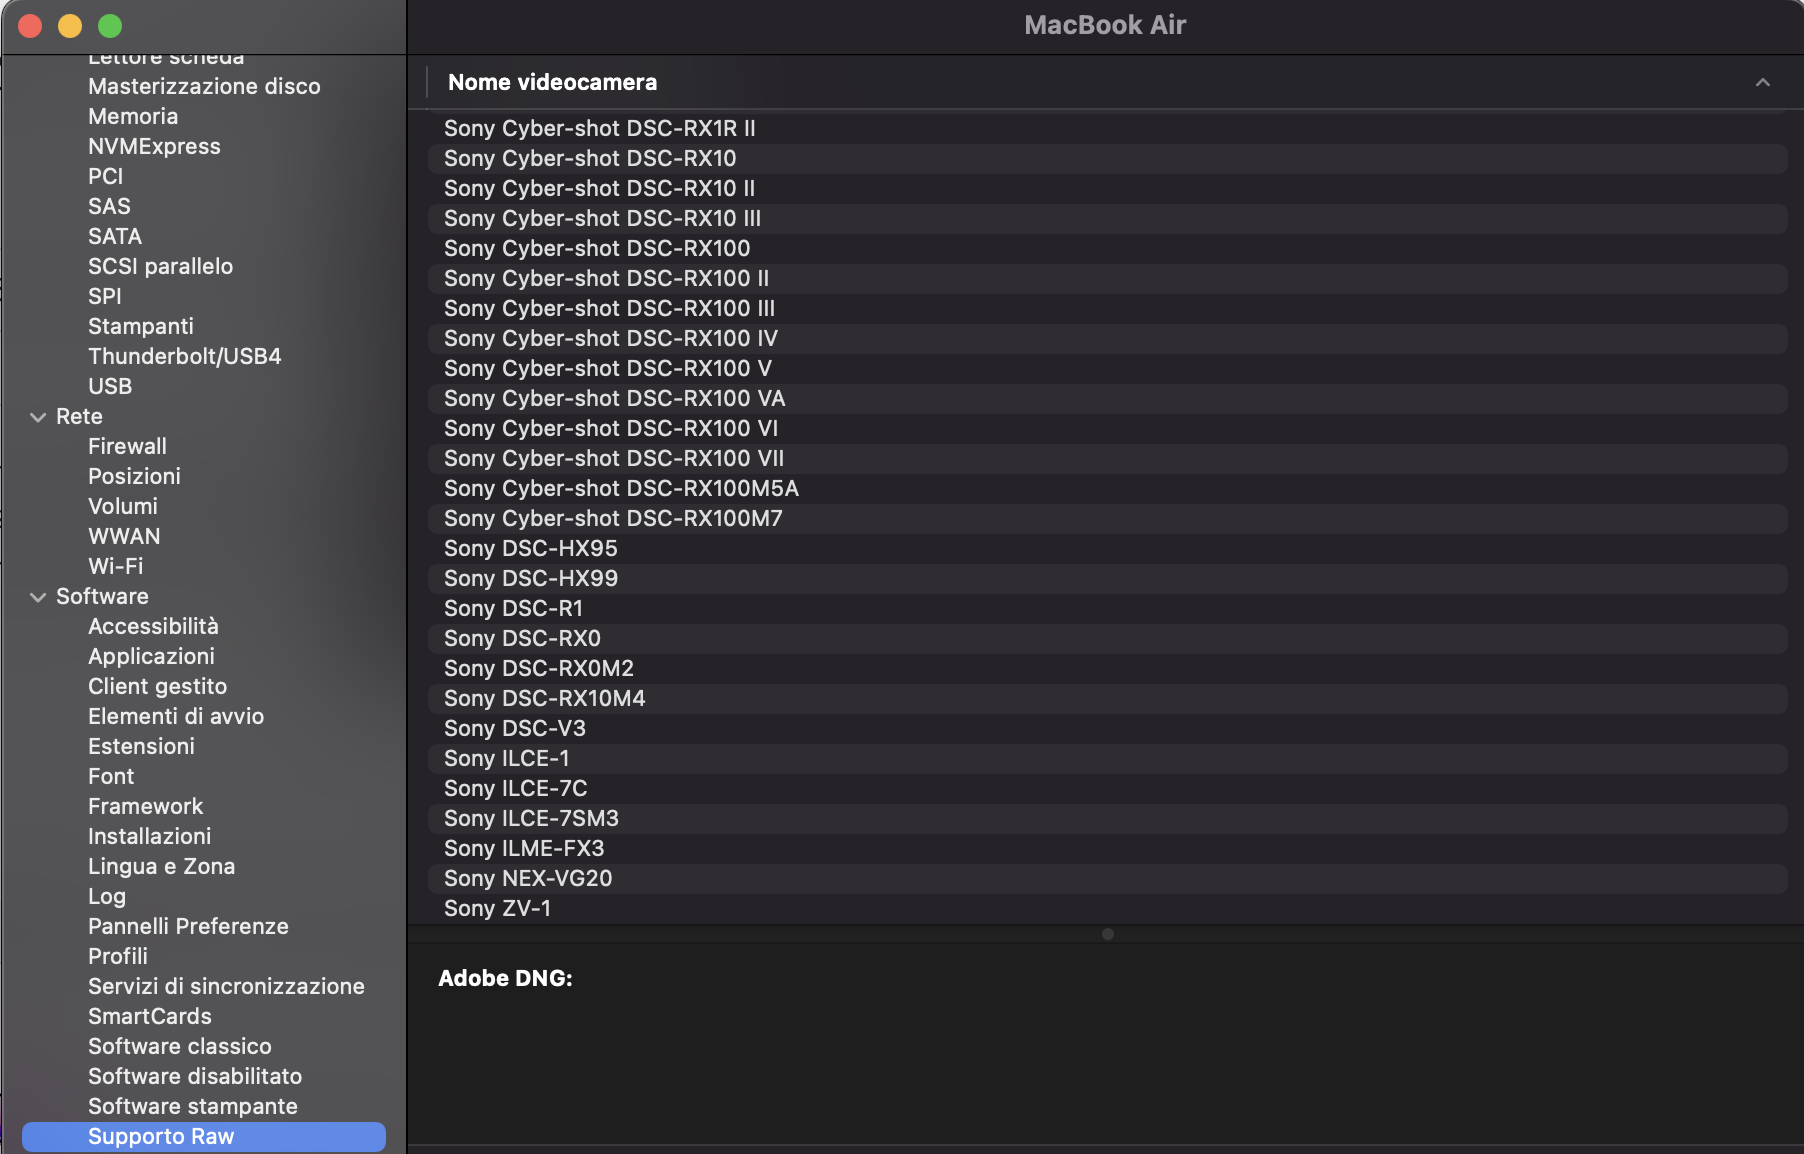Viewport: 1804px width, 1154px height.
Task: Select Servizi di sincronizzazione entry
Action: tap(226, 987)
